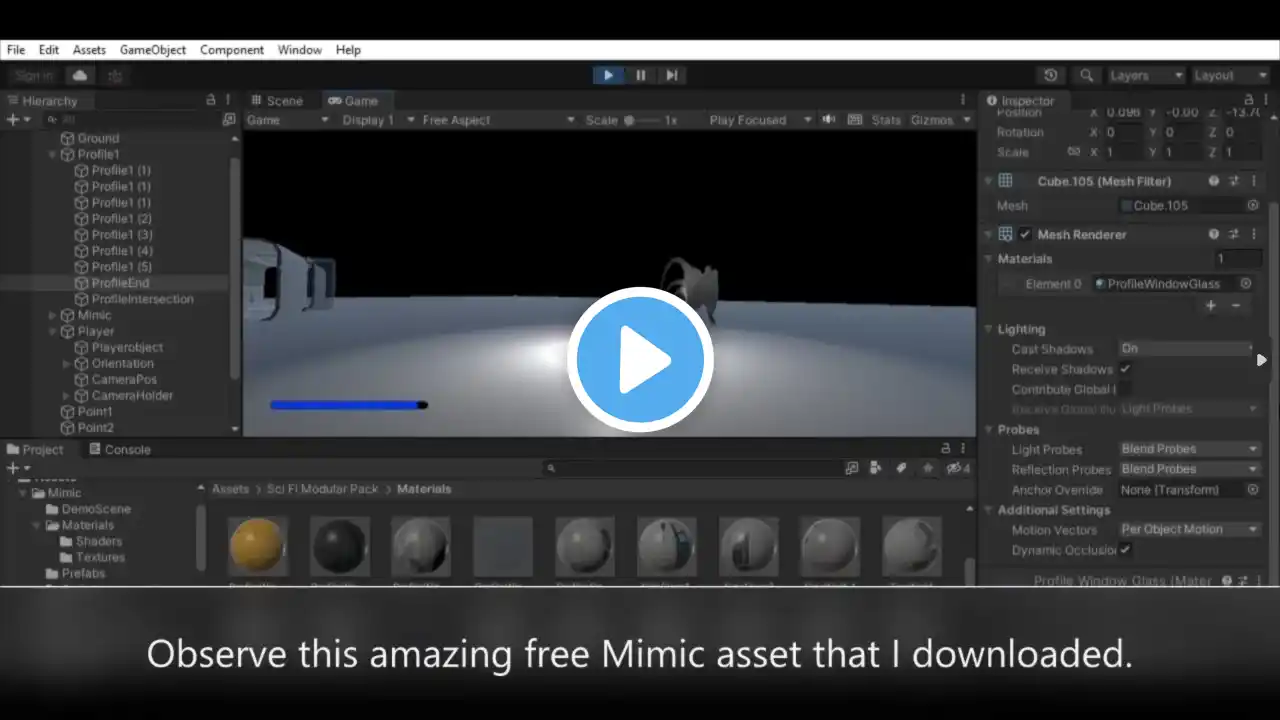Click Project favorites star icon
Viewport: 1280px width, 720px height.
click(928, 468)
